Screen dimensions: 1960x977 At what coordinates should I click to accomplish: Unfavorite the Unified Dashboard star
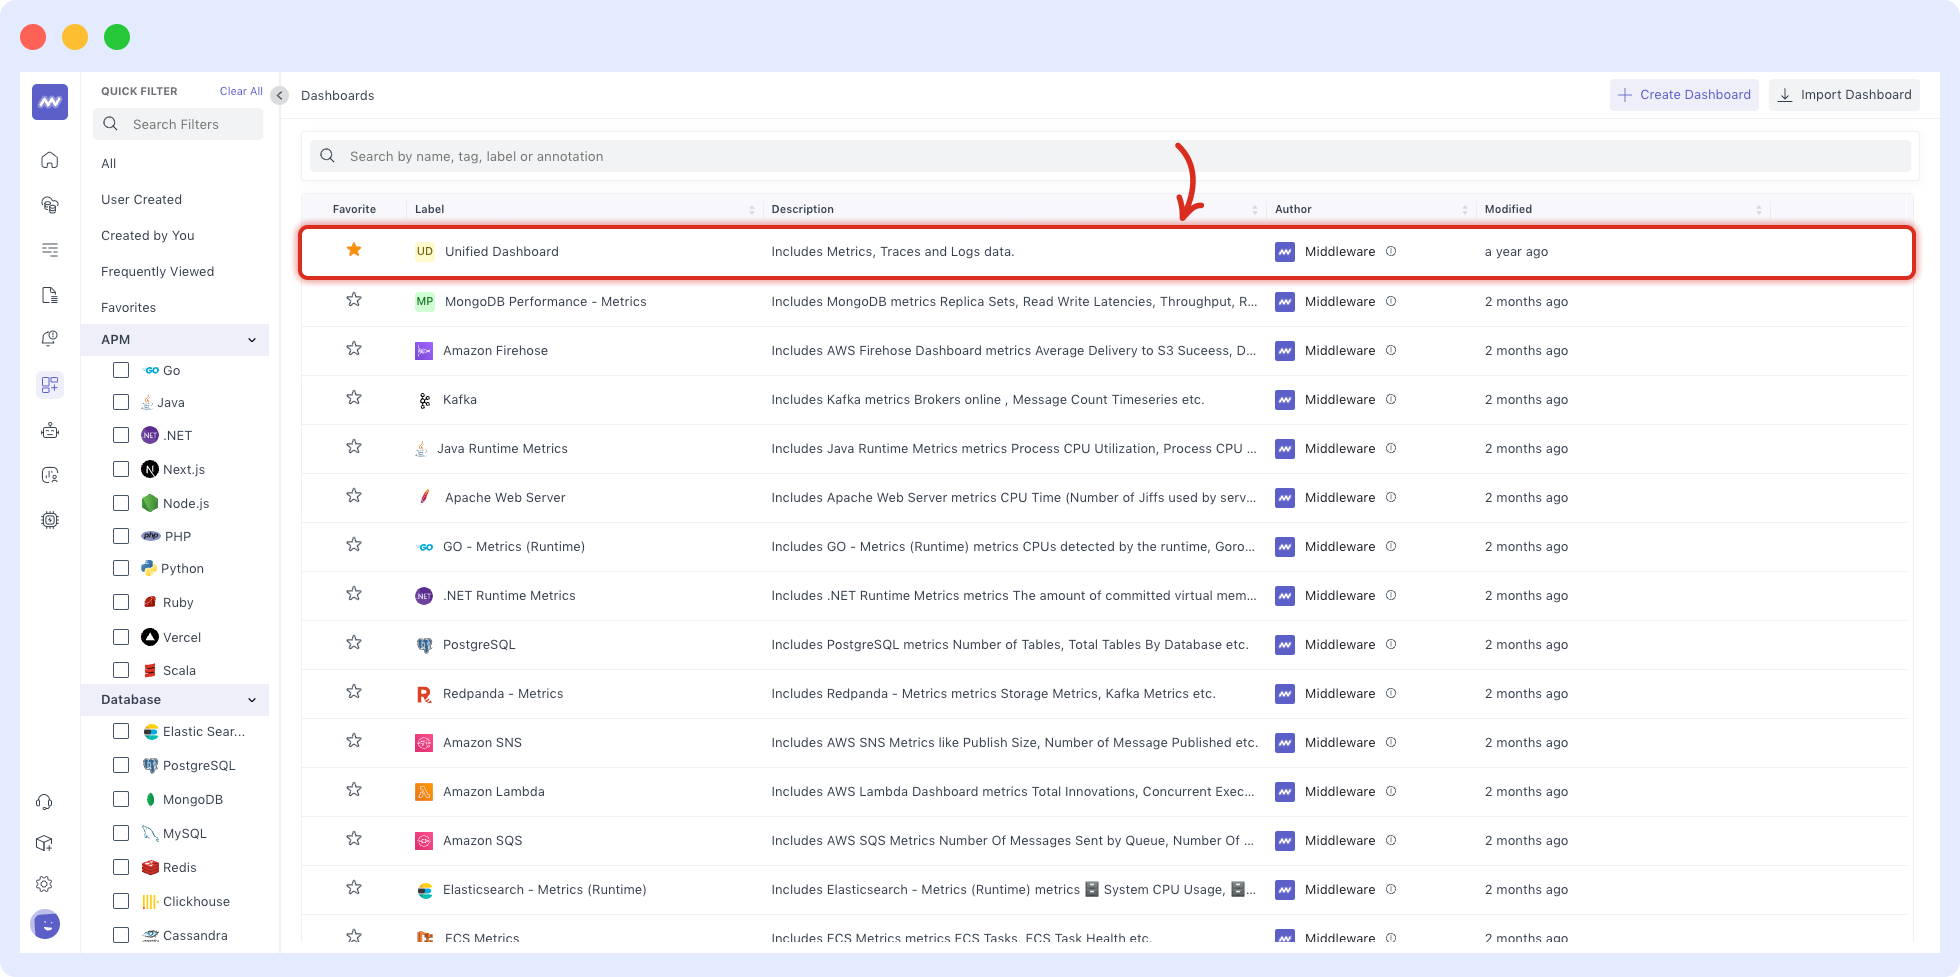pos(354,250)
